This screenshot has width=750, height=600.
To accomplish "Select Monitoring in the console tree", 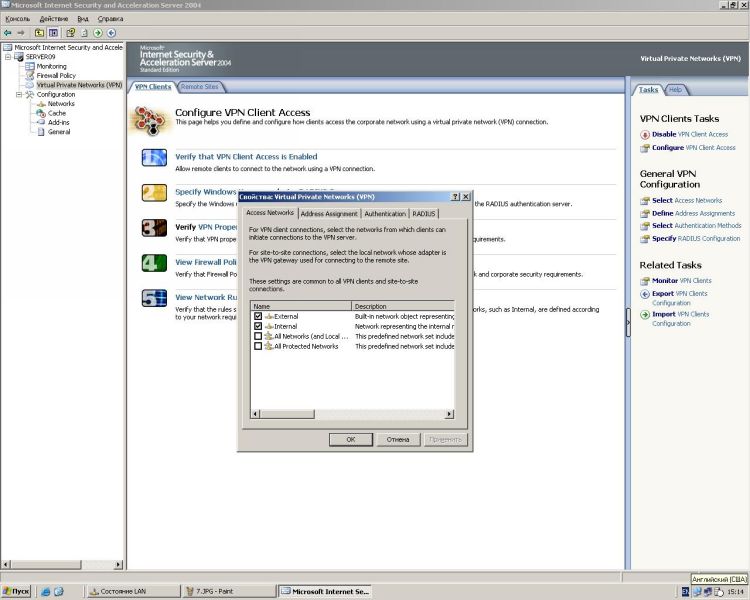I will click(51, 66).
